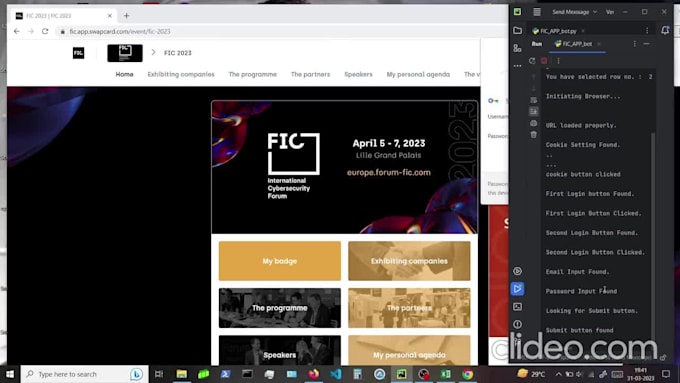Viewport: 680px width, 383px height.
Task: Open the Run panel three-dots options
Action: [x=634, y=44]
